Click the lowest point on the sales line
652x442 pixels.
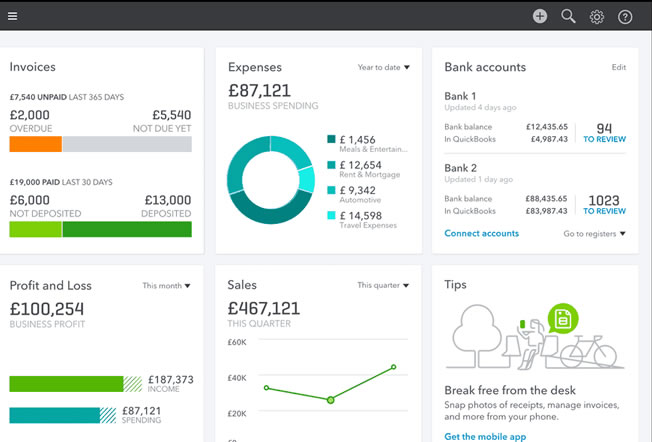click(330, 400)
